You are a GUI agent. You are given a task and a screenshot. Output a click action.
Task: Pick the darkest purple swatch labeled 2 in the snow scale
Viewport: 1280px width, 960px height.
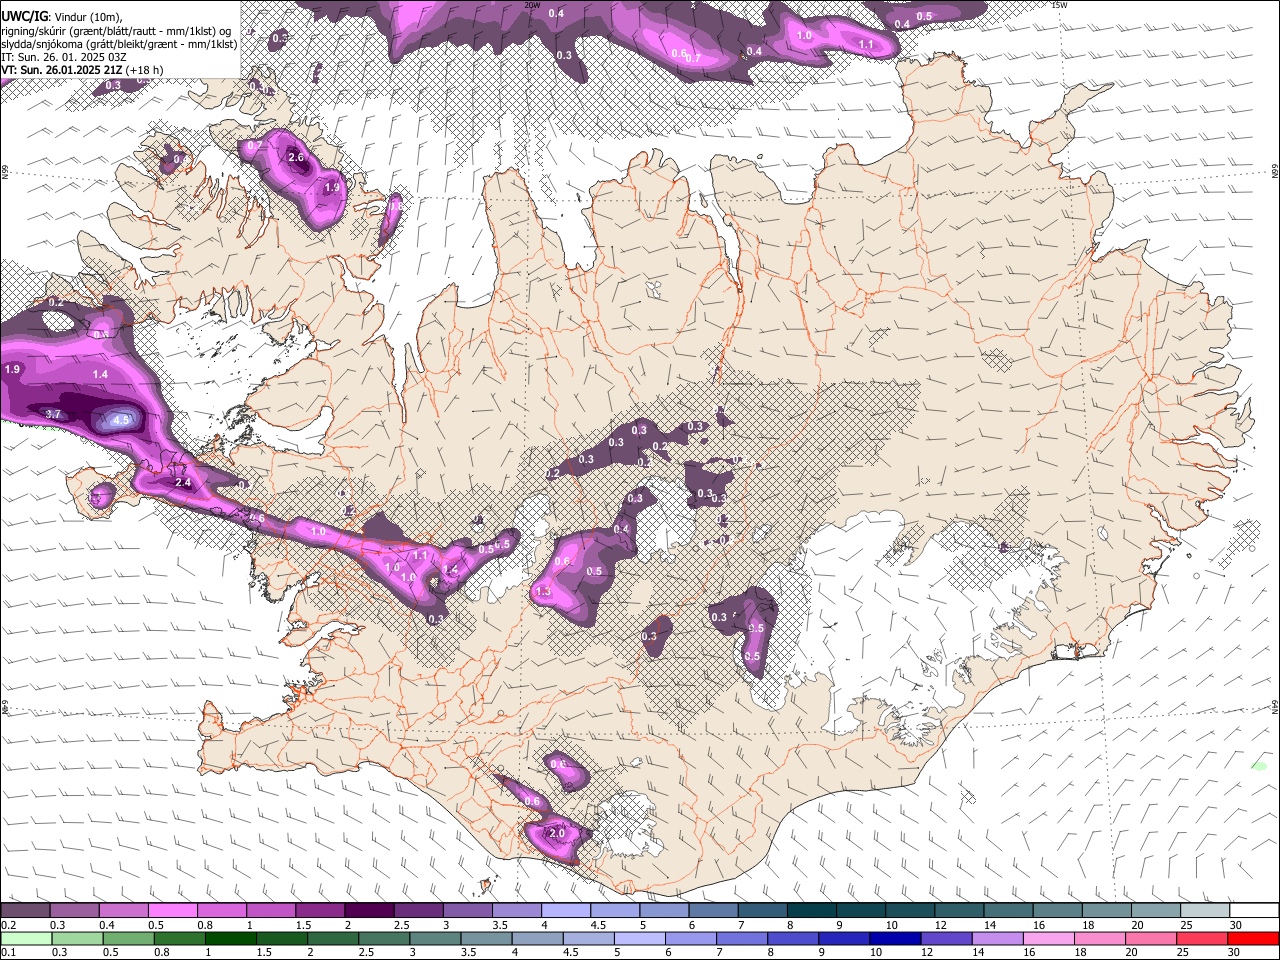(x=369, y=910)
